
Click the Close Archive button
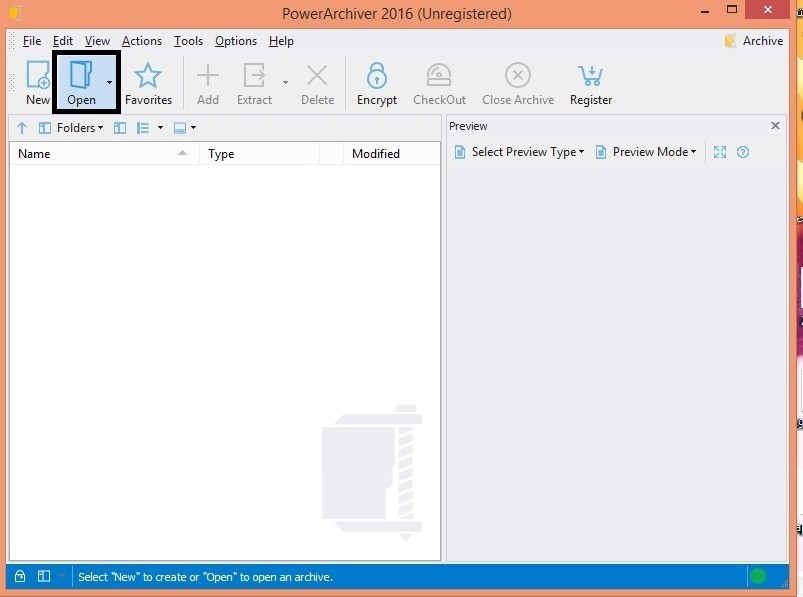tap(518, 83)
